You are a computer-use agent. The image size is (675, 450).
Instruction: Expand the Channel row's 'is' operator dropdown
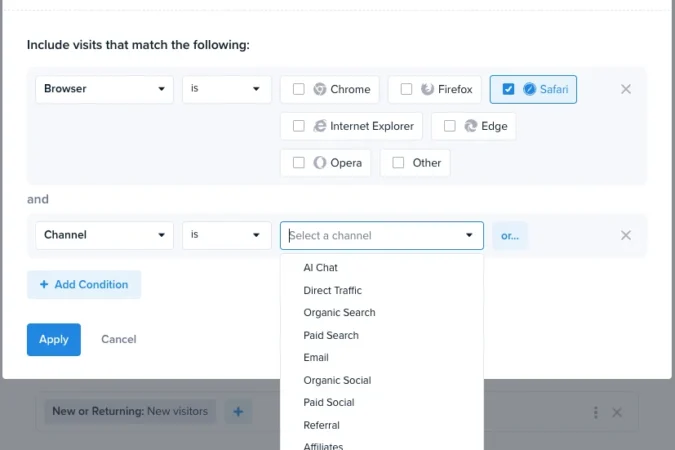coord(227,235)
